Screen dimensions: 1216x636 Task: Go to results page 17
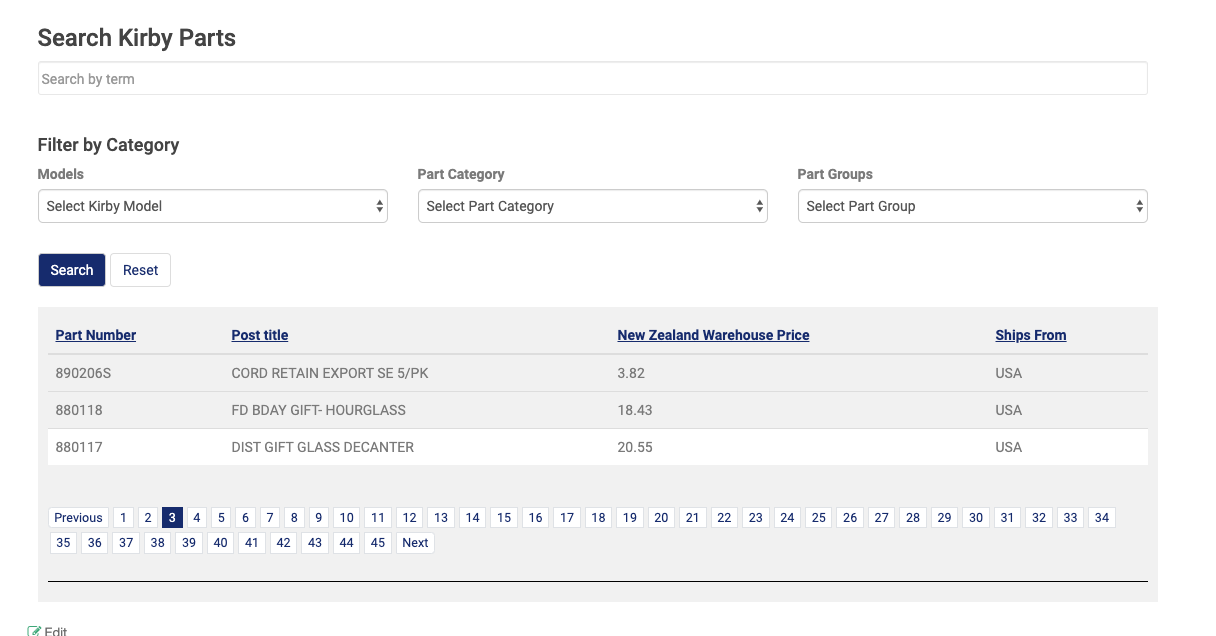[x=567, y=517]
